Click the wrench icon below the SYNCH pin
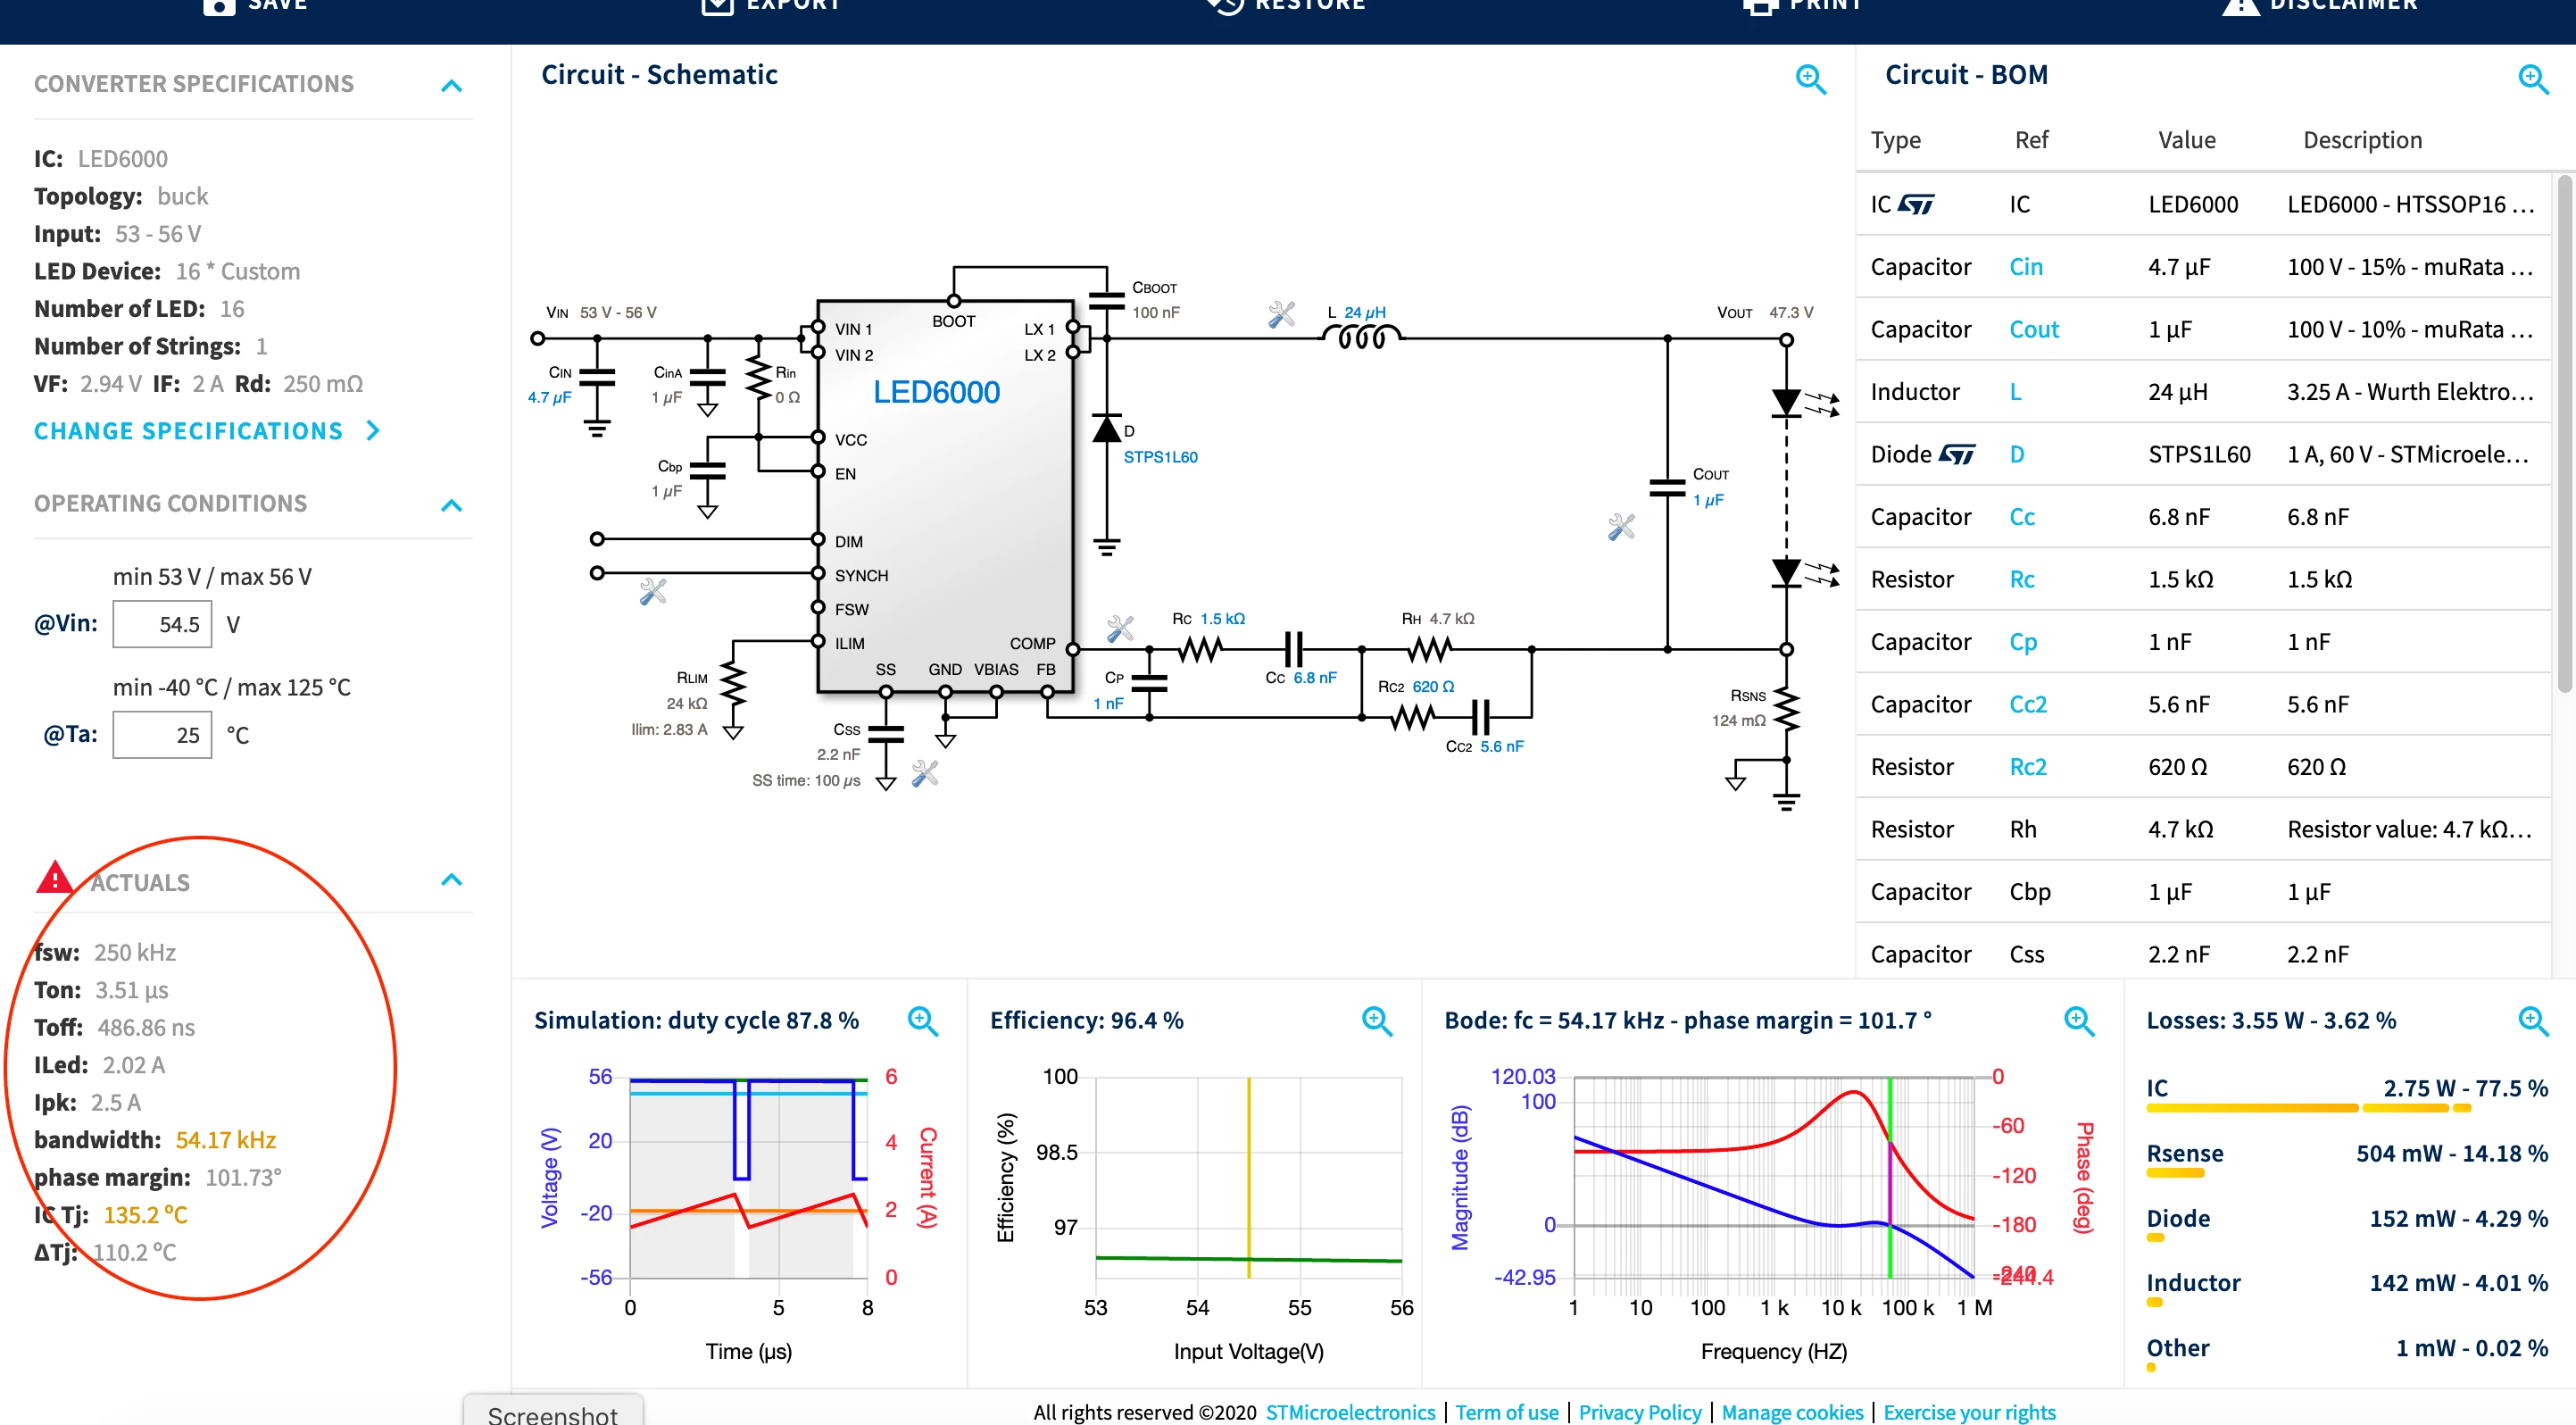This screenshot has width=2576, height=1425. (653, 592)
